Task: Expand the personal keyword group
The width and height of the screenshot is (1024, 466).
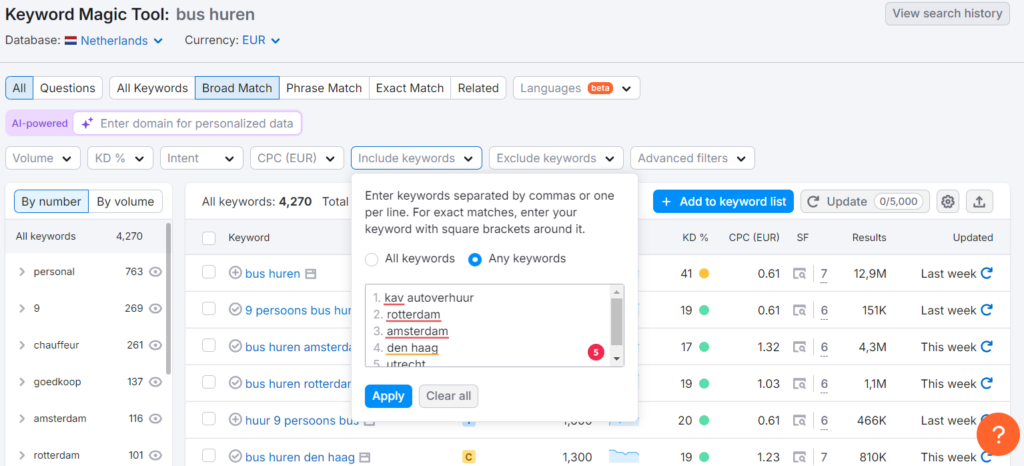Action: (22, 272)
